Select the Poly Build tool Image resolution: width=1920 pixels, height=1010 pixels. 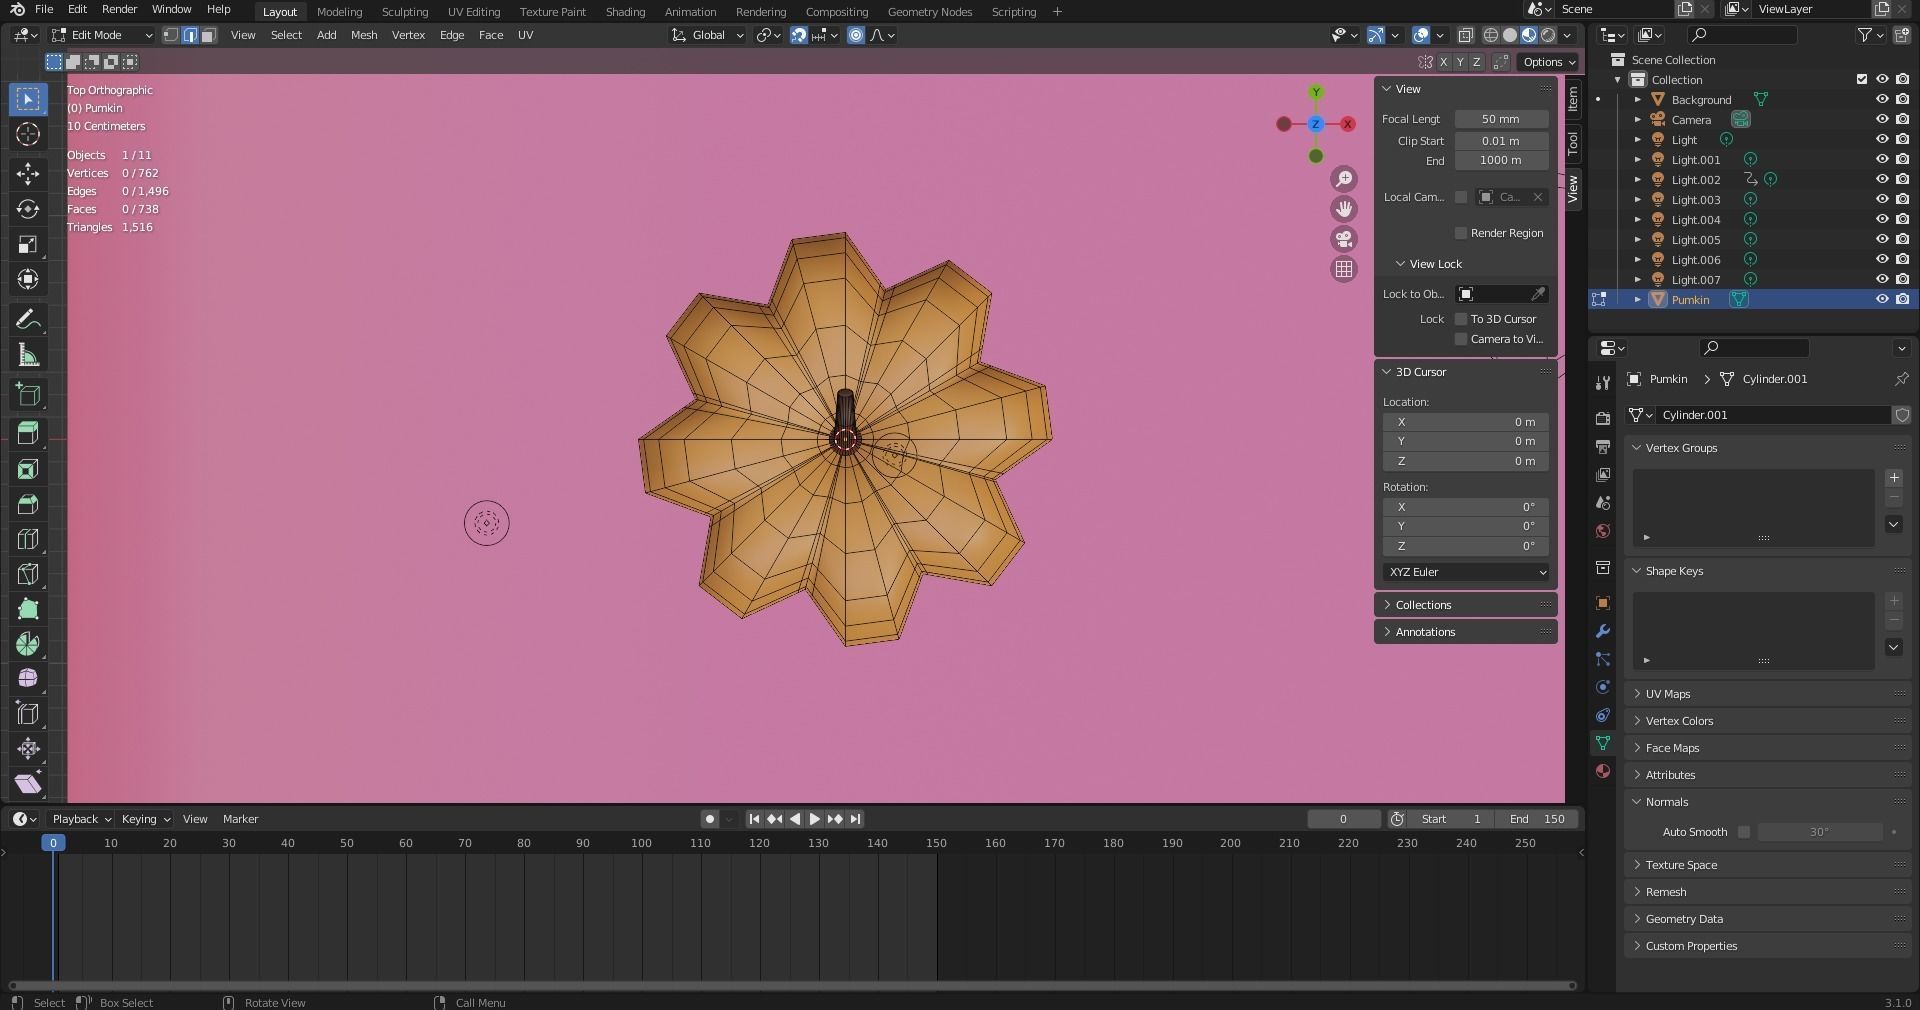[28, 609]
